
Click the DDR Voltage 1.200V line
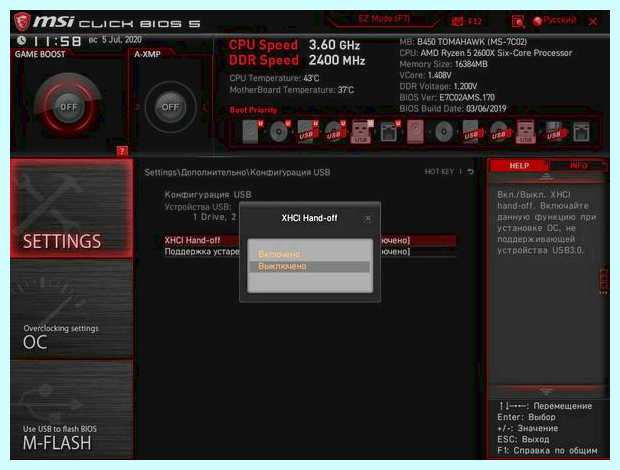click(x=438, y=86)
